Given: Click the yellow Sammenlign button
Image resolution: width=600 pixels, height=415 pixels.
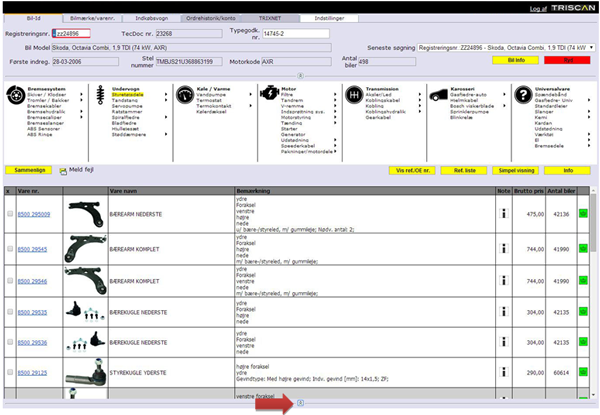Looking at the screenshot, I should [x=27, y=171].
